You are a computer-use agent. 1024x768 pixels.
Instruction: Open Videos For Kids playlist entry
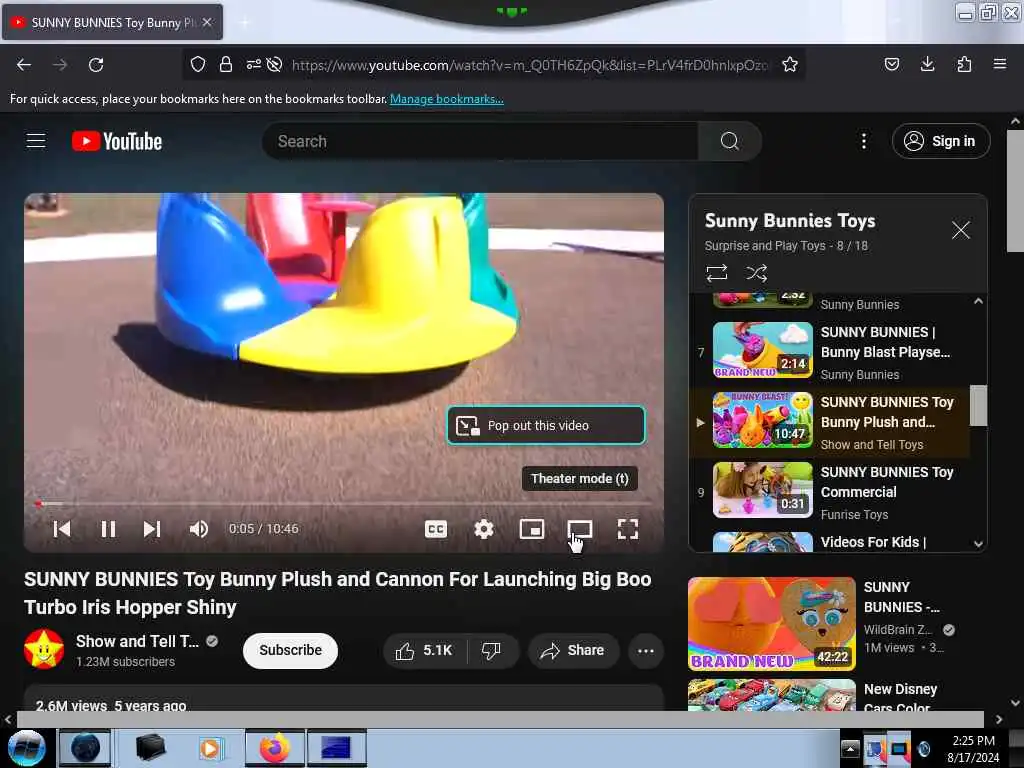coord(831,542)
